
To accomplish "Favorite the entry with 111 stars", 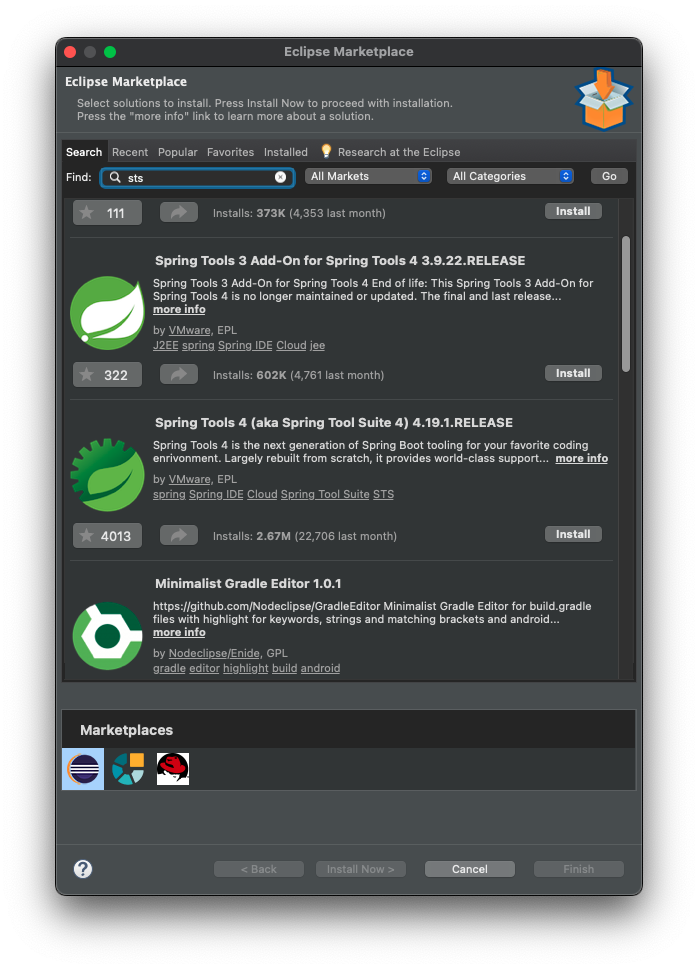I will click(108, 213).
